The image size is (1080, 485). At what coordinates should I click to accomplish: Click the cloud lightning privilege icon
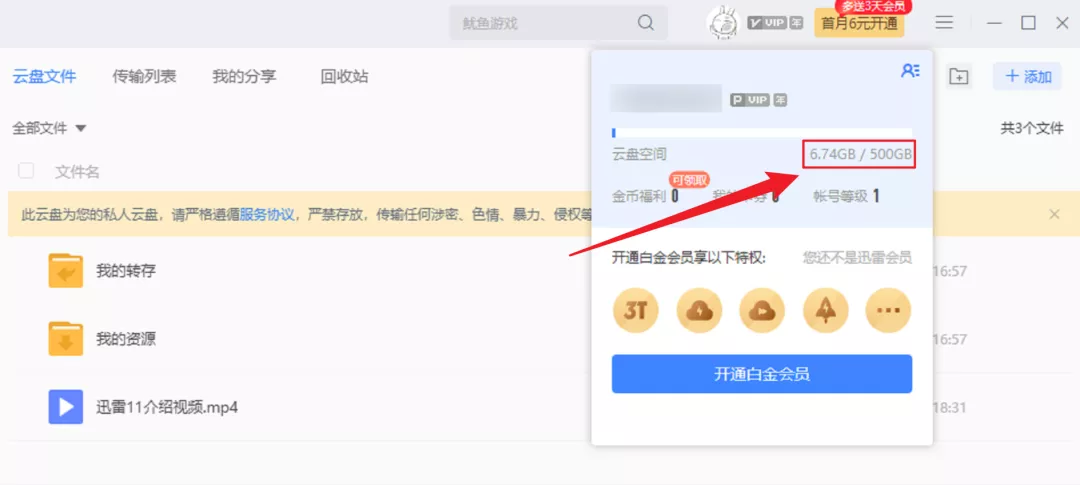coord(699,311)
